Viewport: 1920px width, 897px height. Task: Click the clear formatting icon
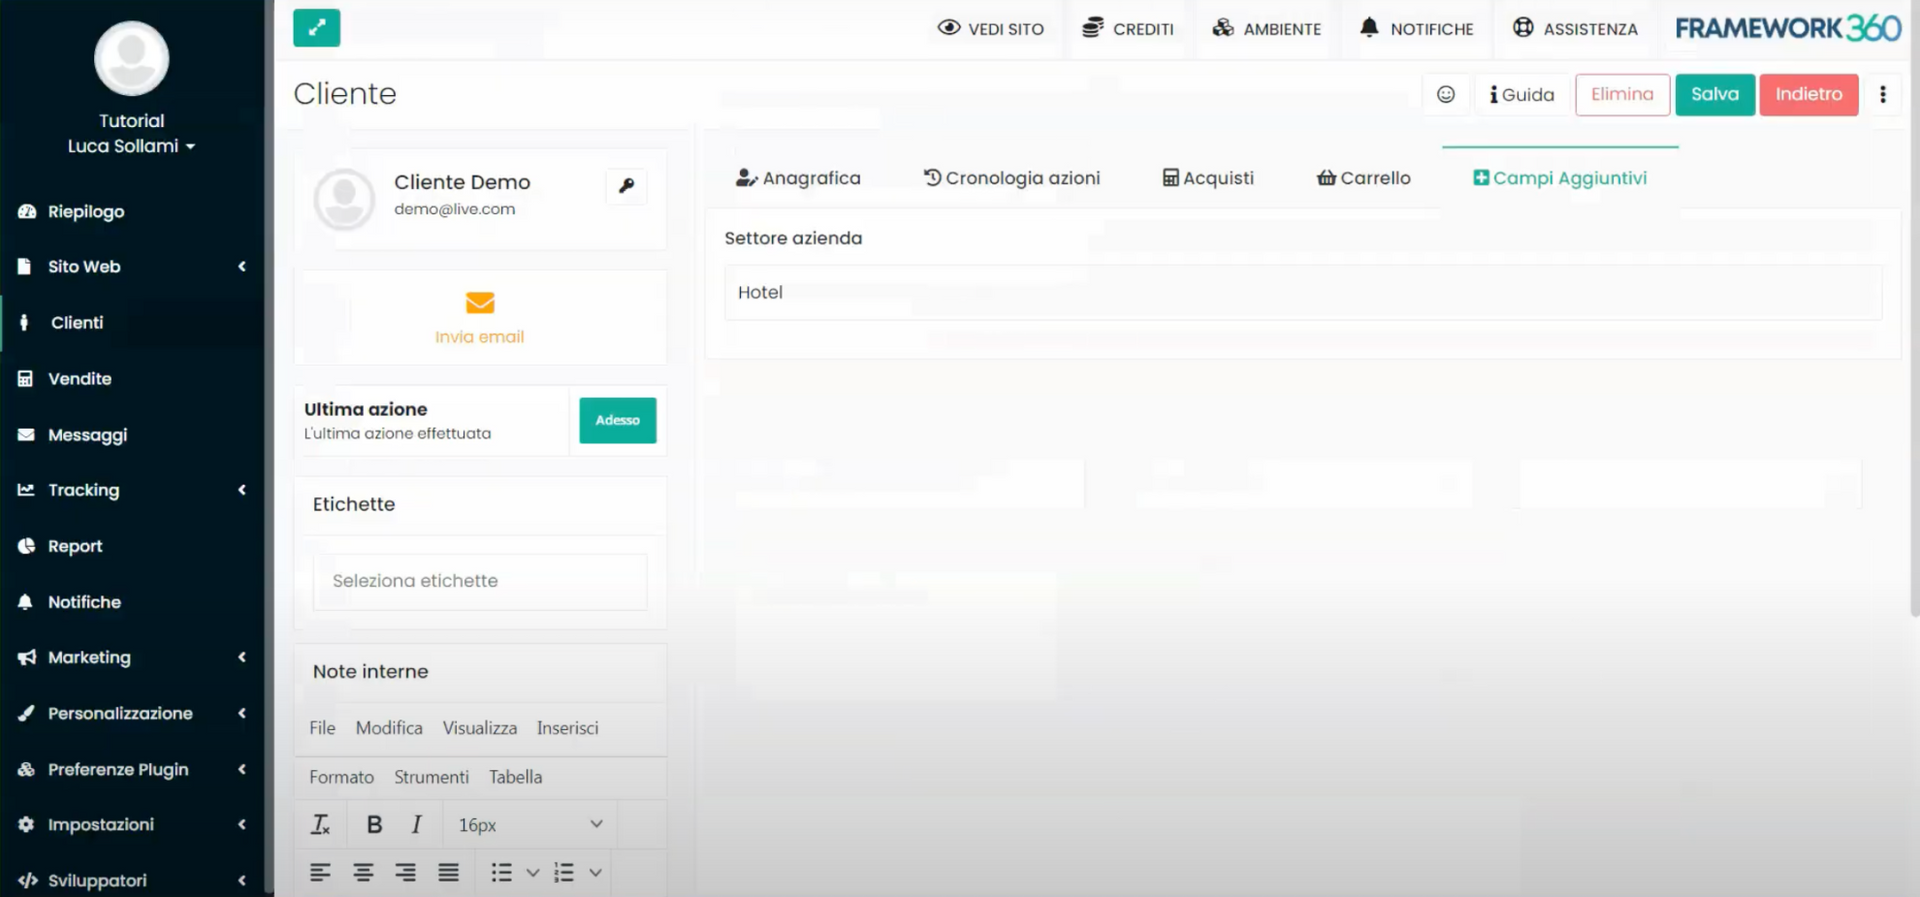(x=320, y=824)
